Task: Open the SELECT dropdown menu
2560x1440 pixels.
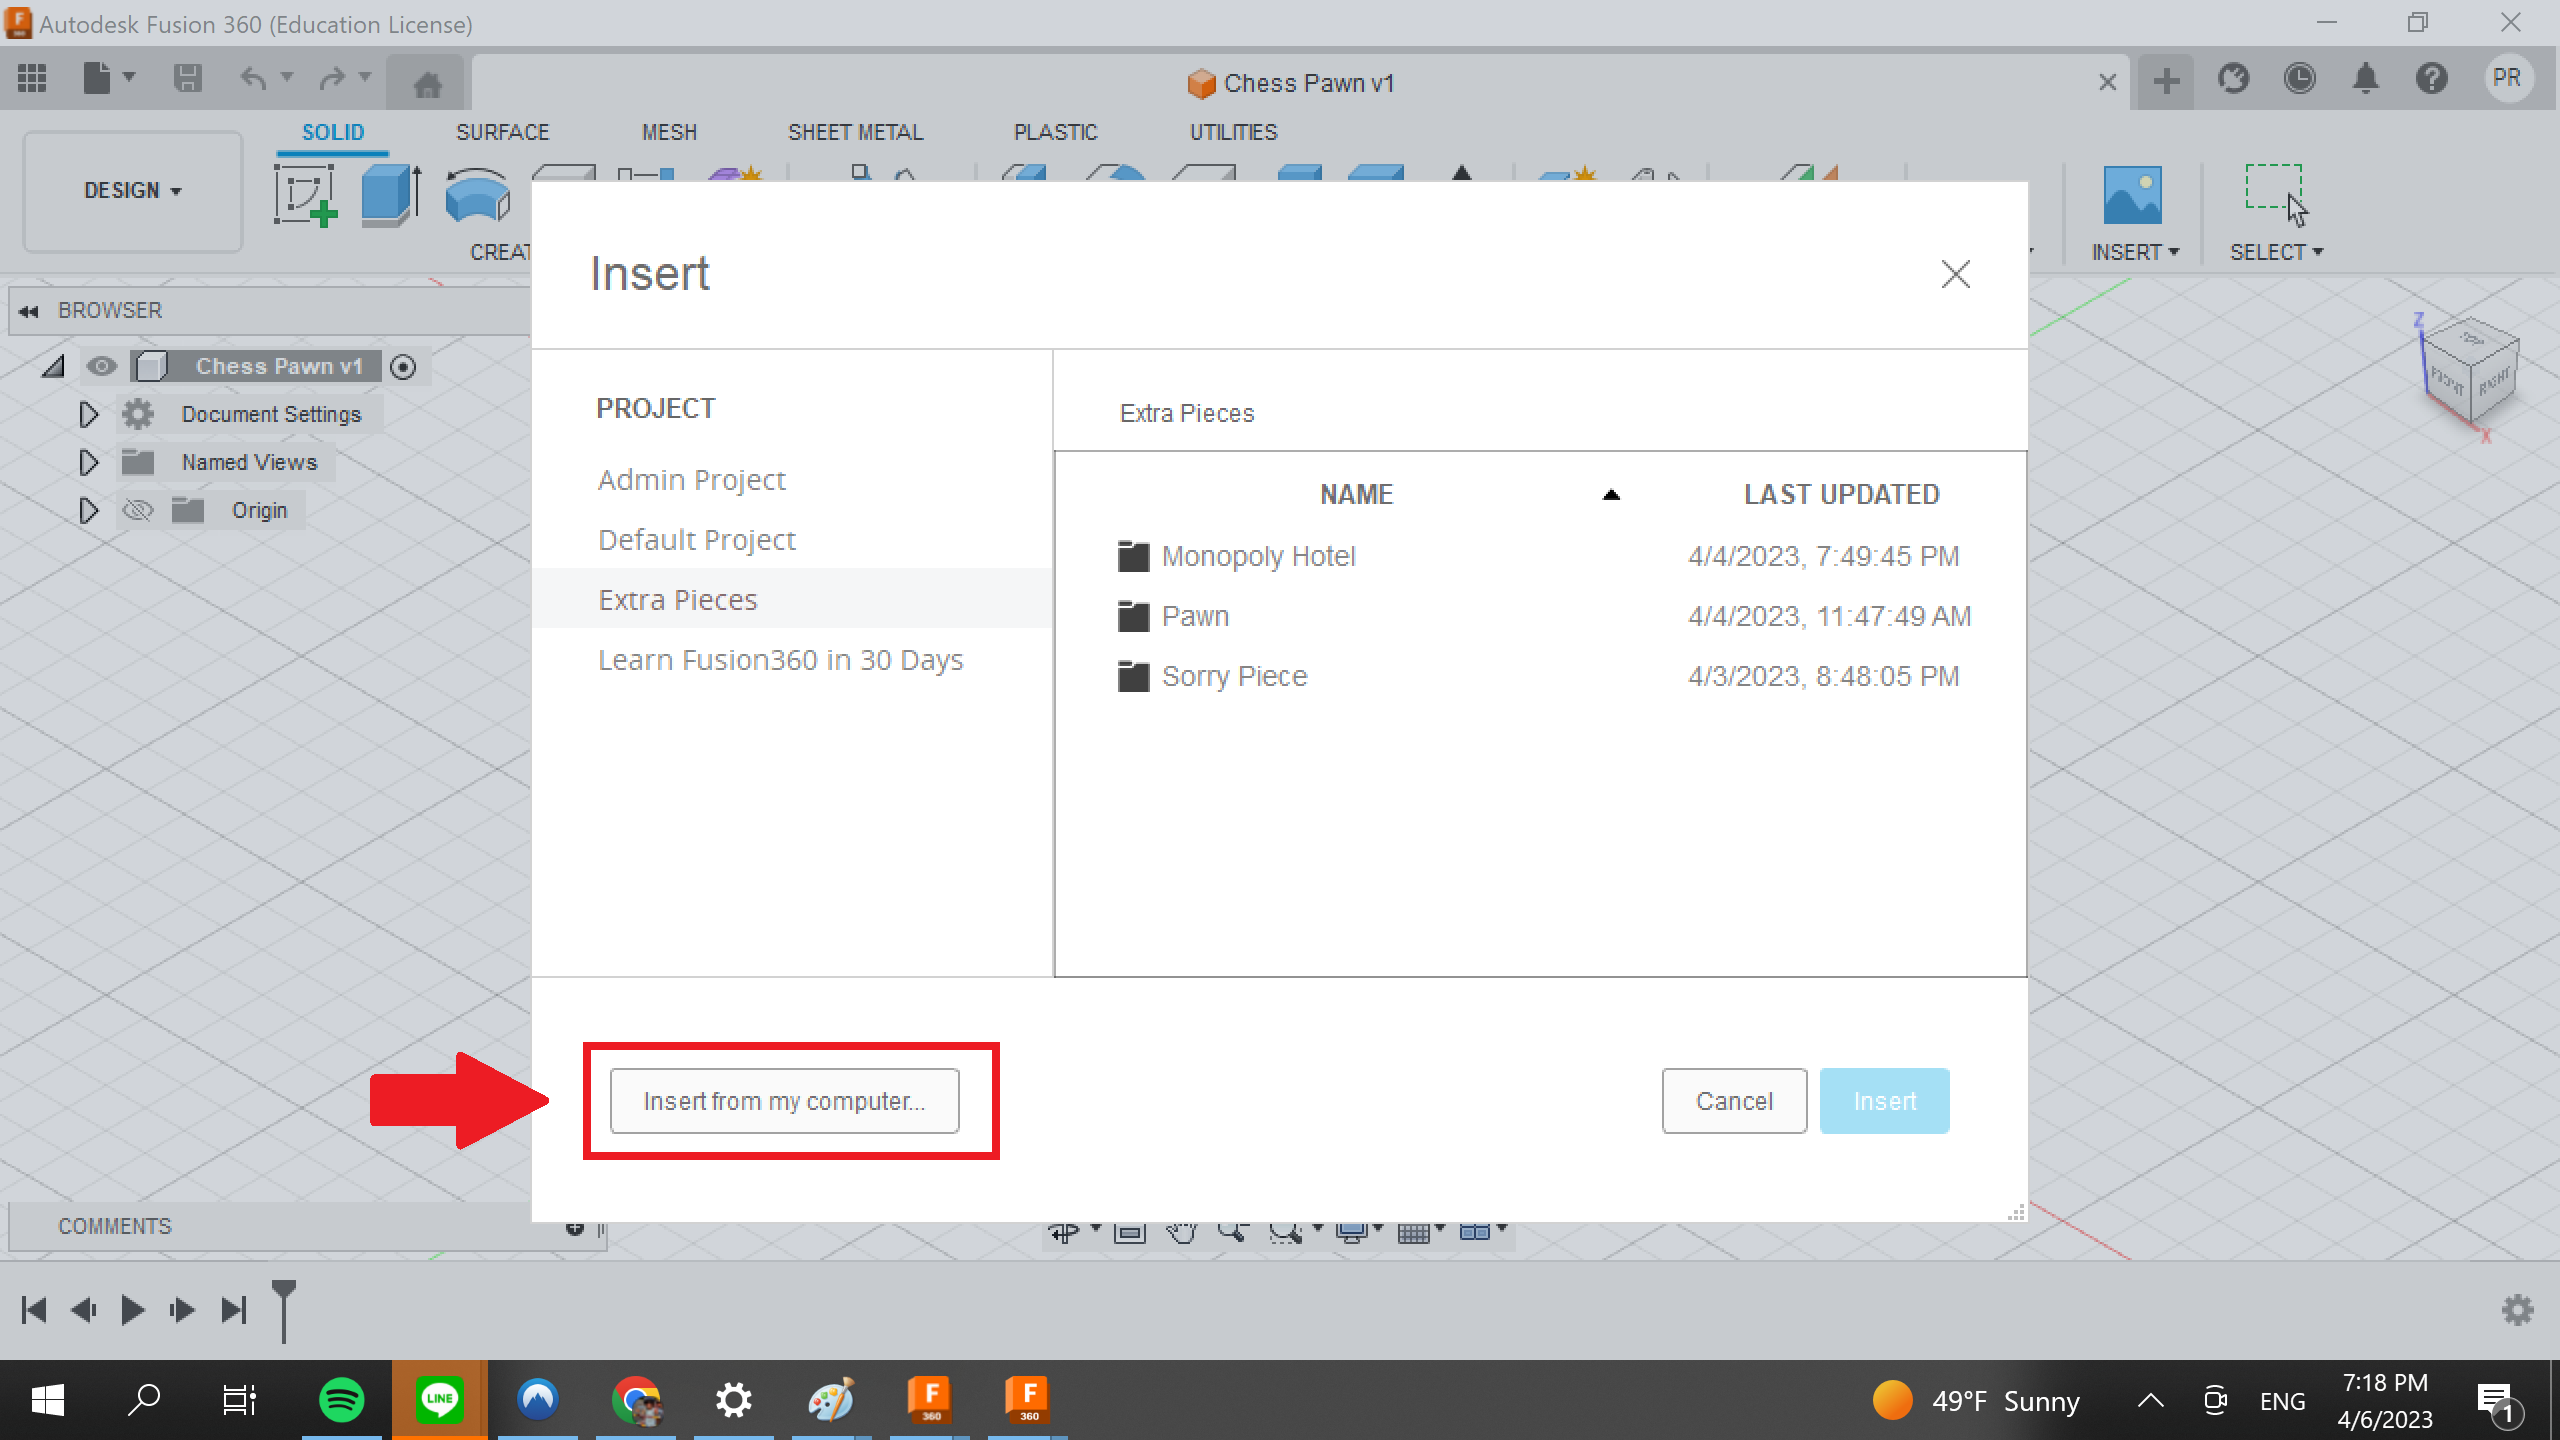Action: pyautogui.click(x=2276, y=252)
